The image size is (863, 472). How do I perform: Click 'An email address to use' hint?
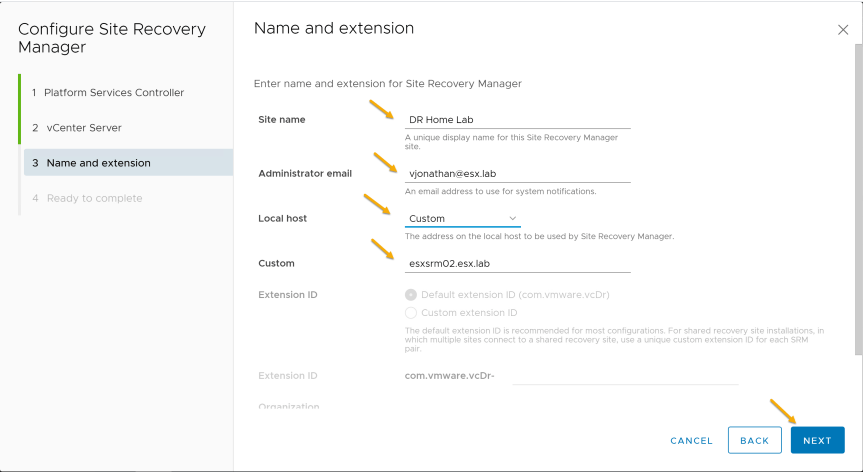500,191
